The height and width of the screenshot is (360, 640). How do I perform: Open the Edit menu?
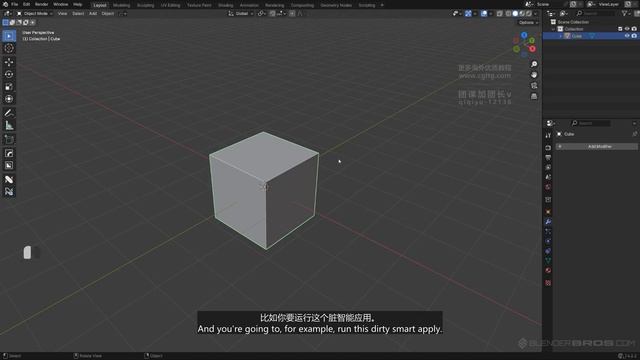[x=27, y=4]
